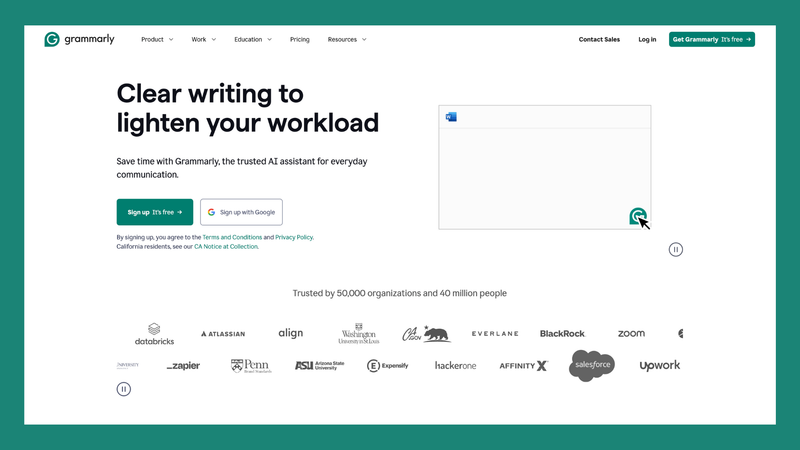The width and height of the screenshot is (800, 450).
Task: Click 'Trusted by 50,000 organizations' text
Action: click(x=399, y=293)
